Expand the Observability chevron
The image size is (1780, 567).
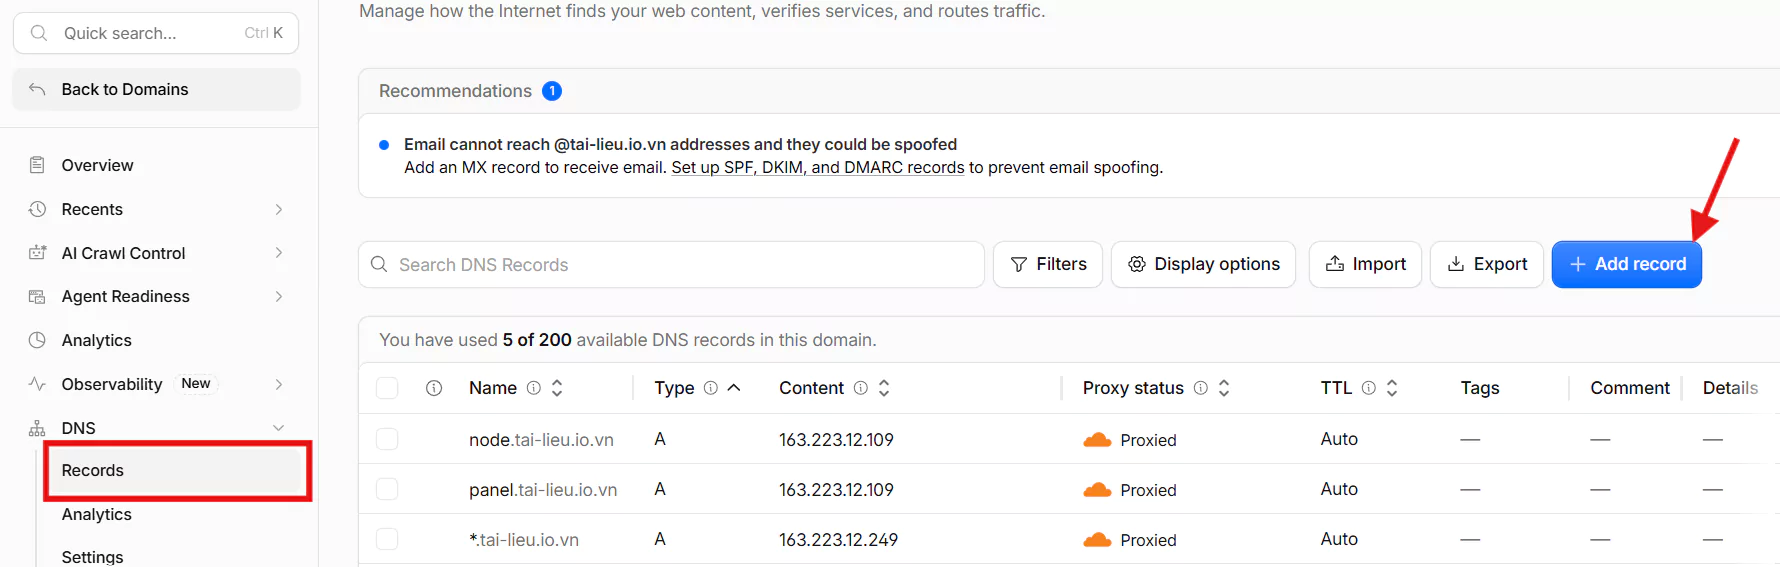pyautogui.click(x=279, y=384)
